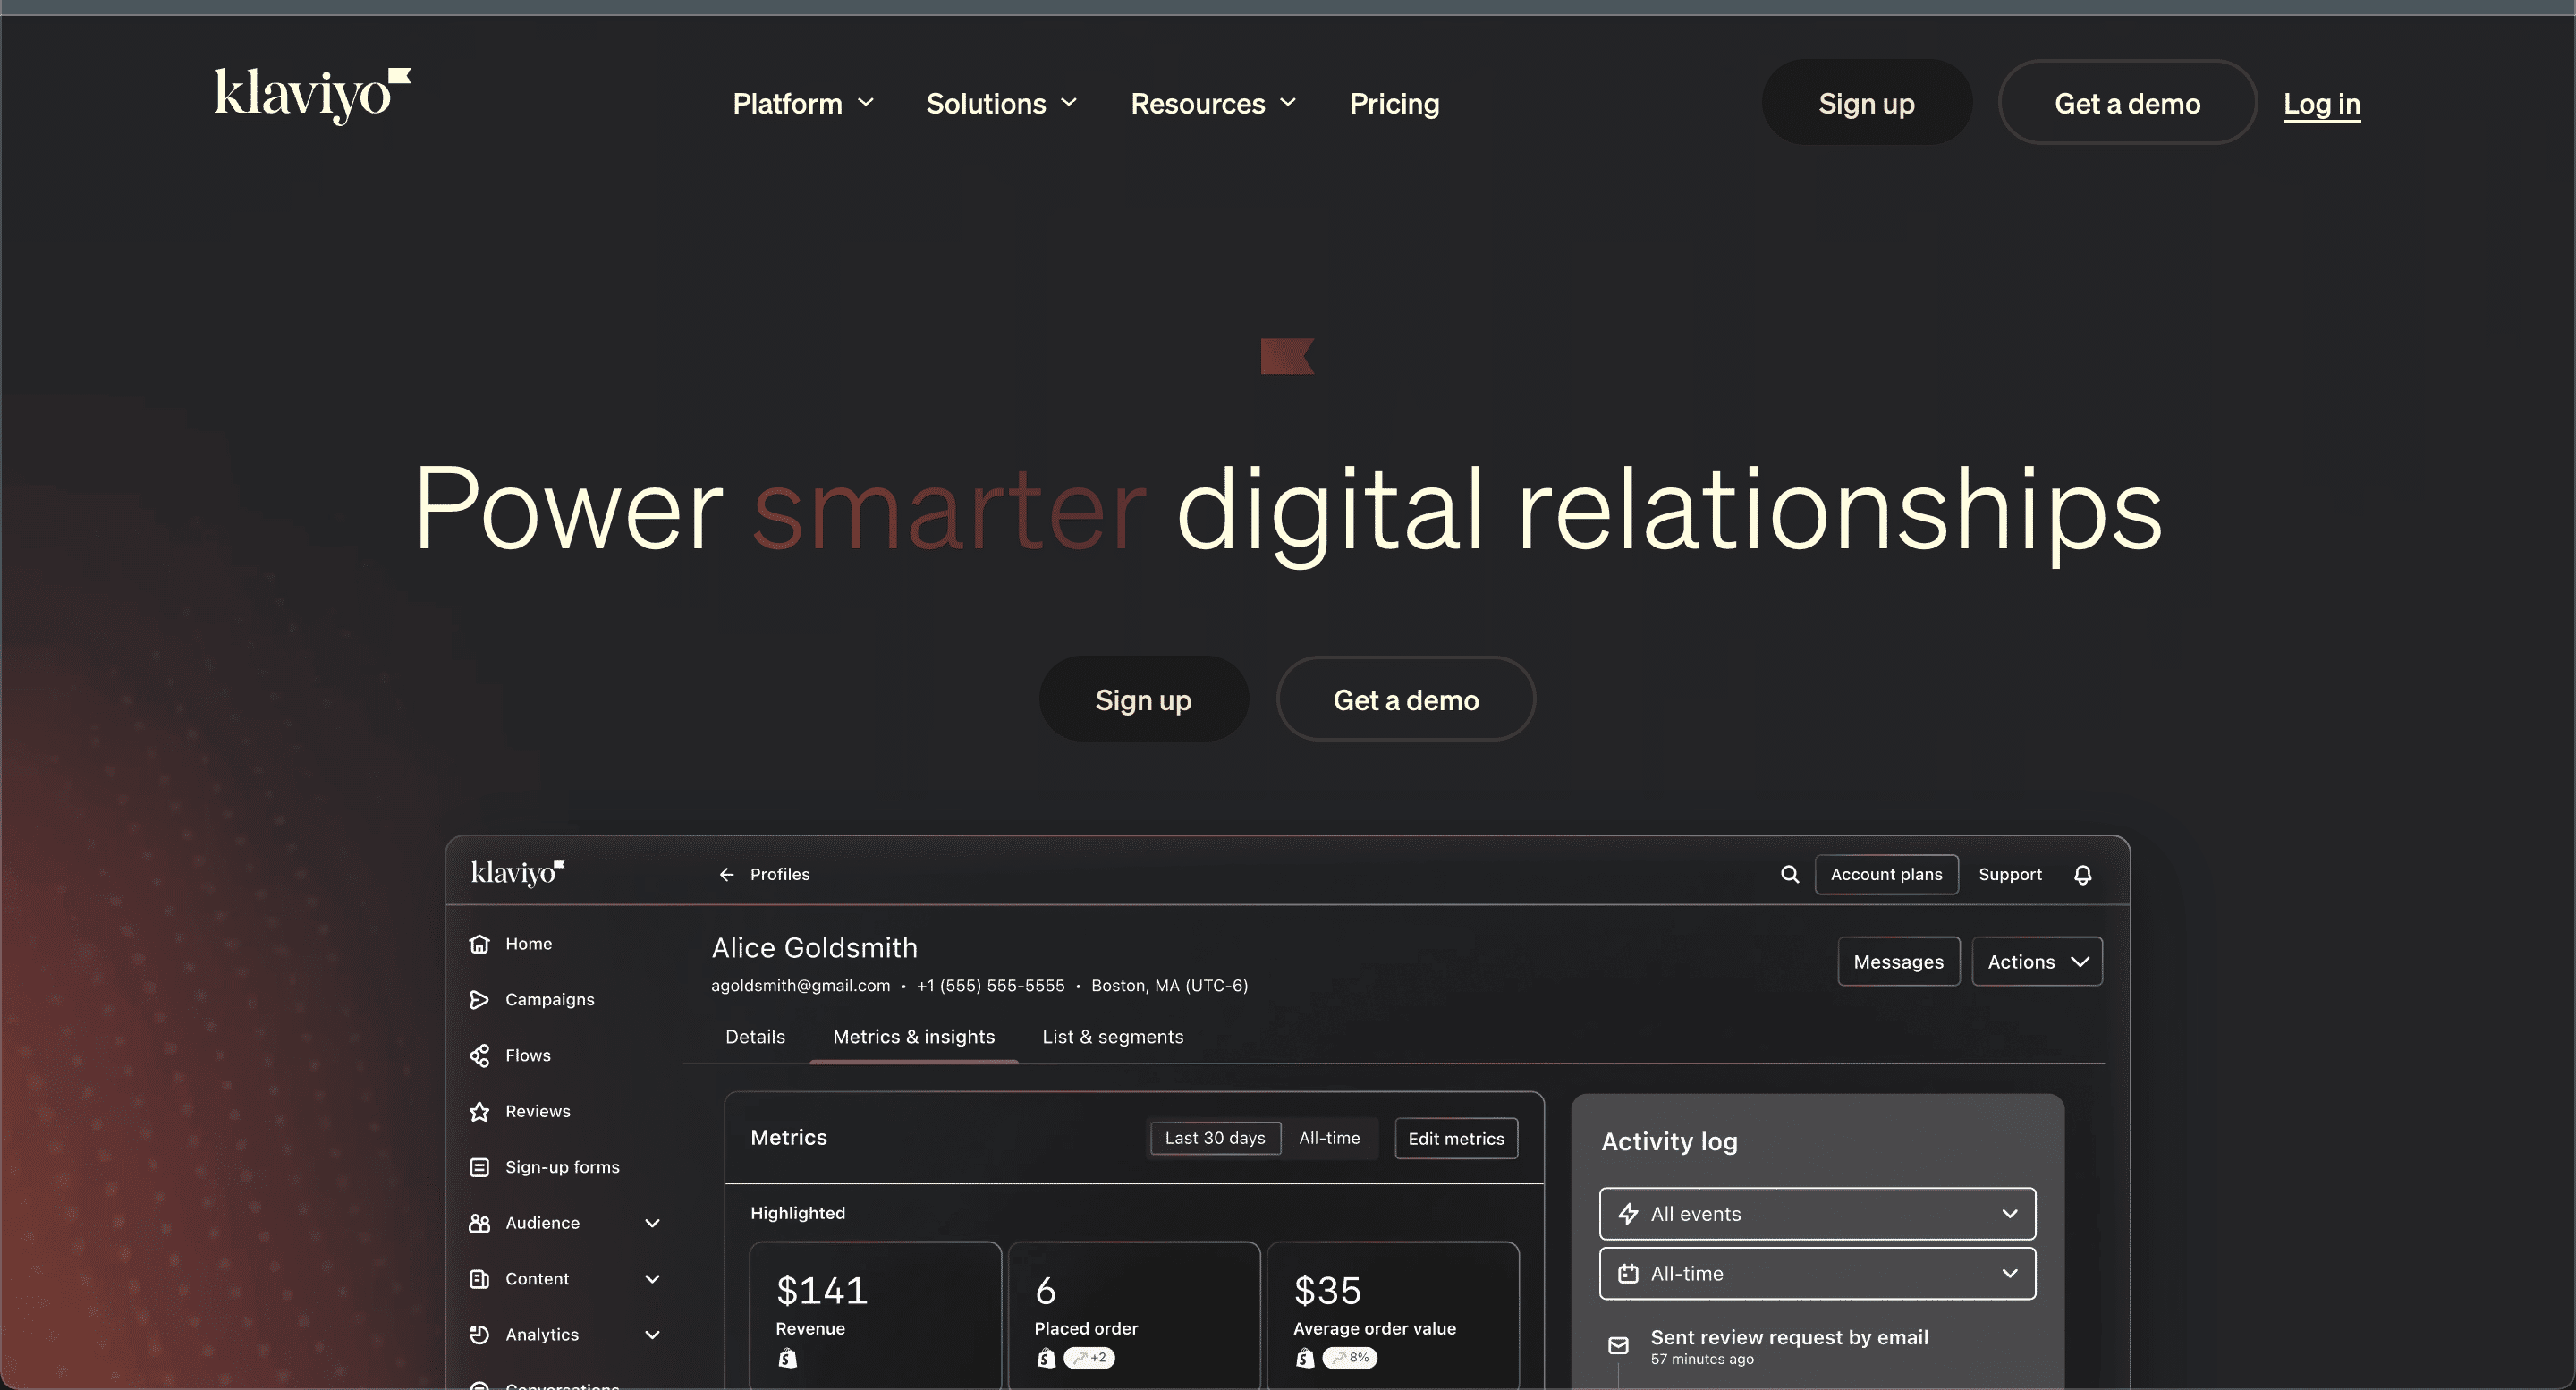Open Sign-up forms in the sidebar
2576x1390 pixels.
(x=562, y=1167)
